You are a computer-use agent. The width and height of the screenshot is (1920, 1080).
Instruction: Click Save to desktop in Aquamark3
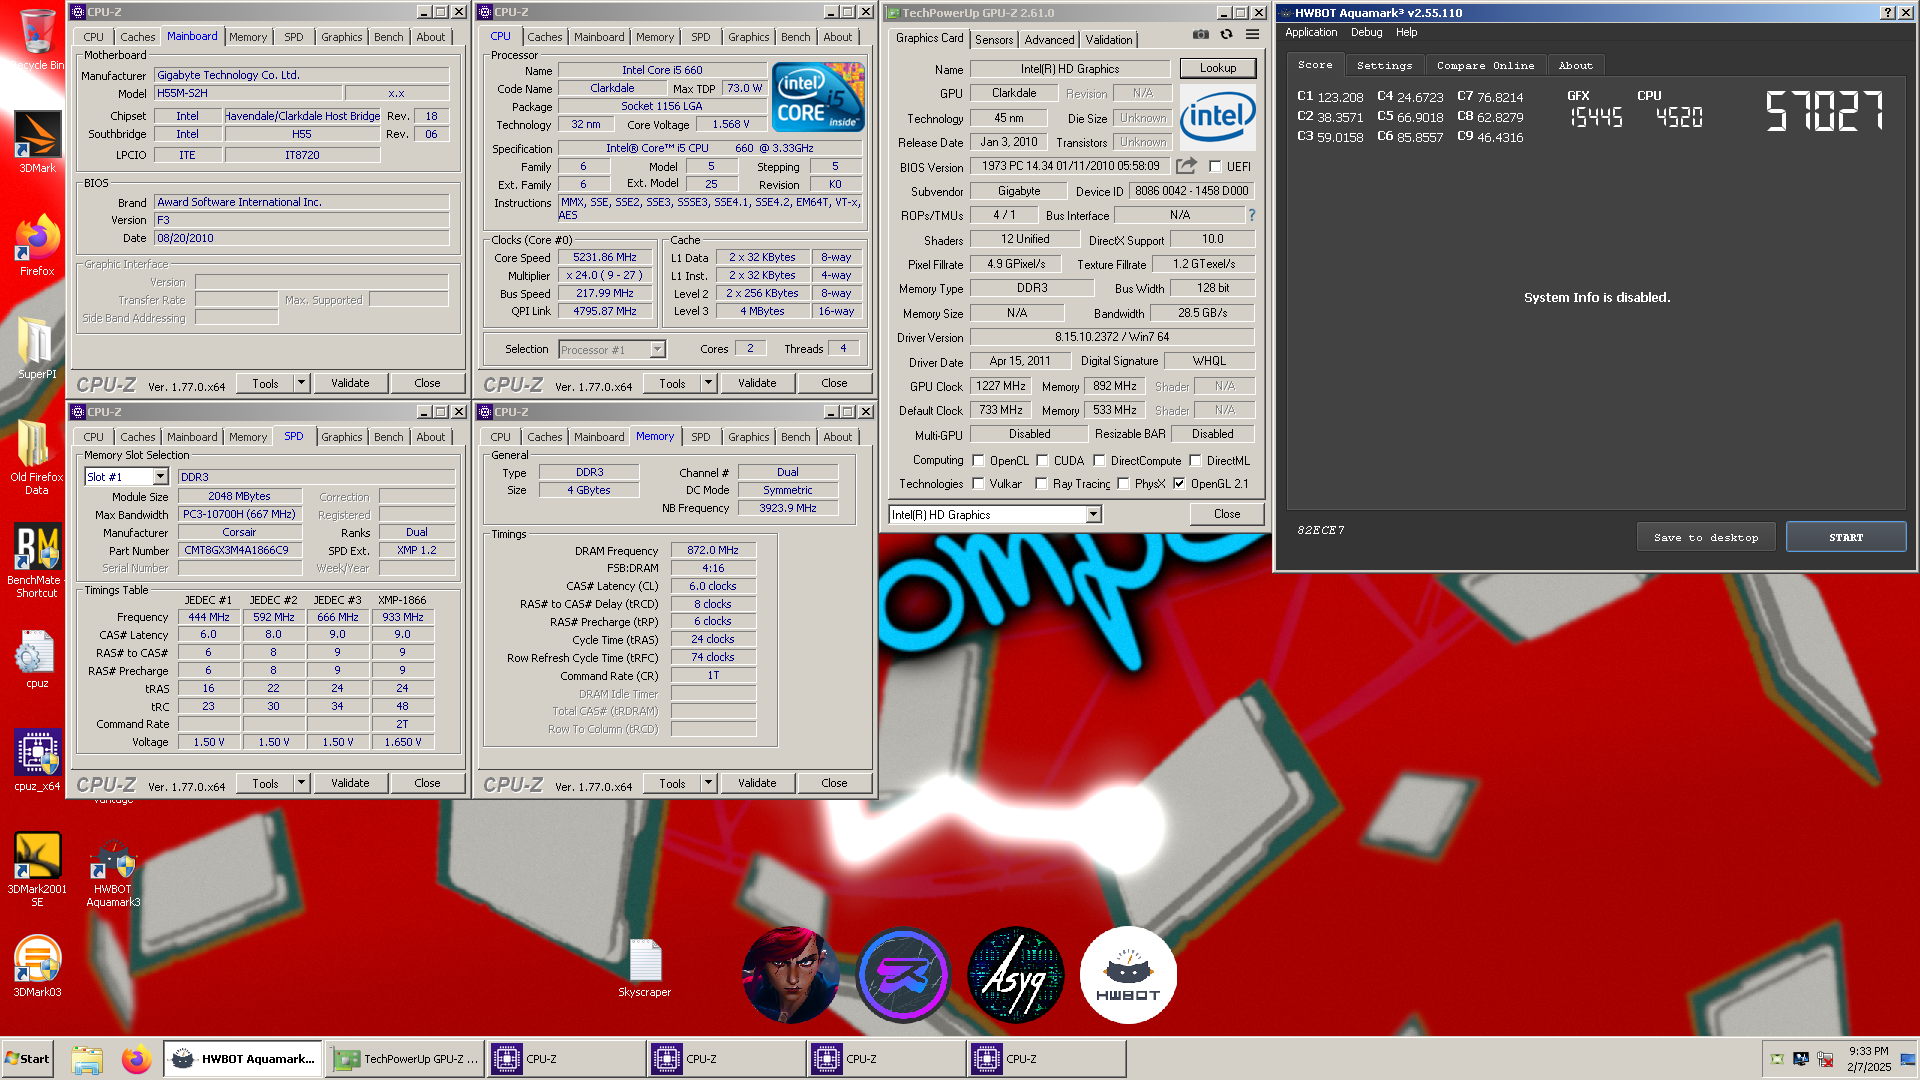1706,537
